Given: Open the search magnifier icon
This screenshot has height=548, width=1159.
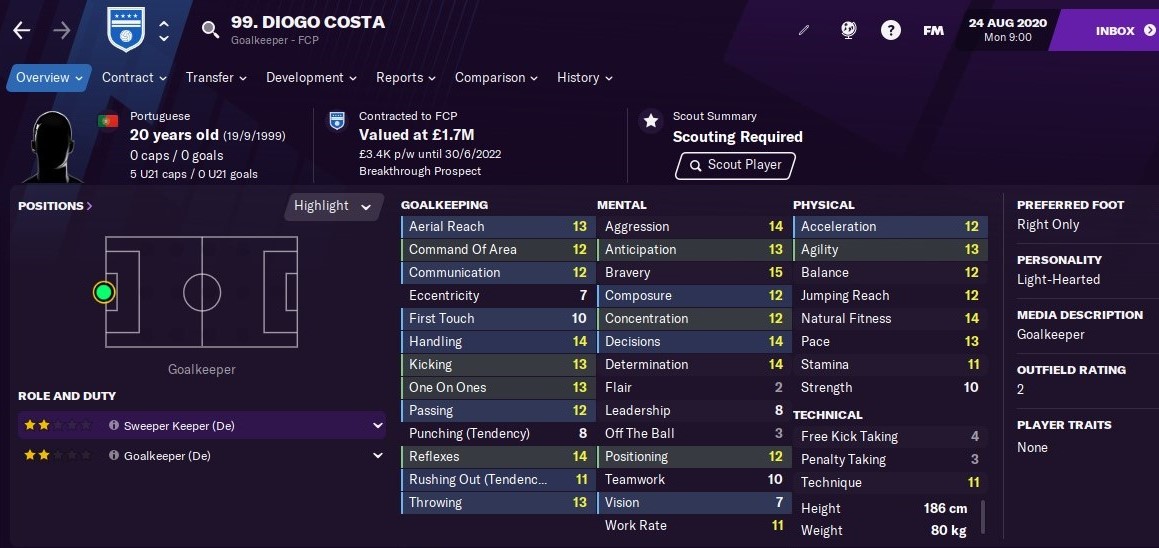Looking at the screenshot, I should pos(211,30).
